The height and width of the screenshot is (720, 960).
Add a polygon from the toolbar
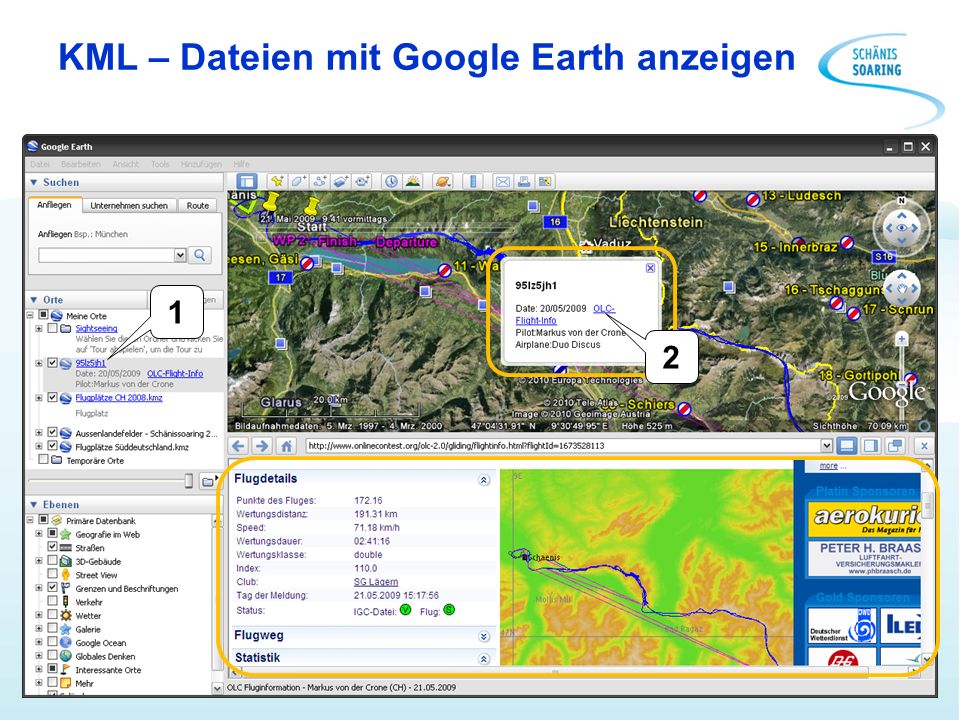(x=298, y=181)
